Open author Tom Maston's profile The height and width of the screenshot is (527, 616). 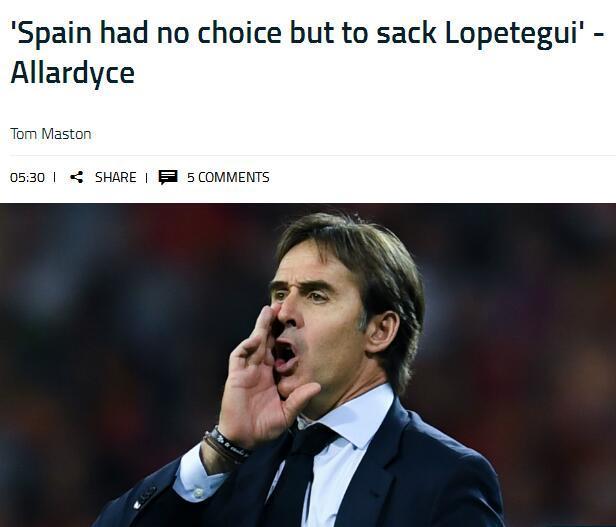[51, 134]
